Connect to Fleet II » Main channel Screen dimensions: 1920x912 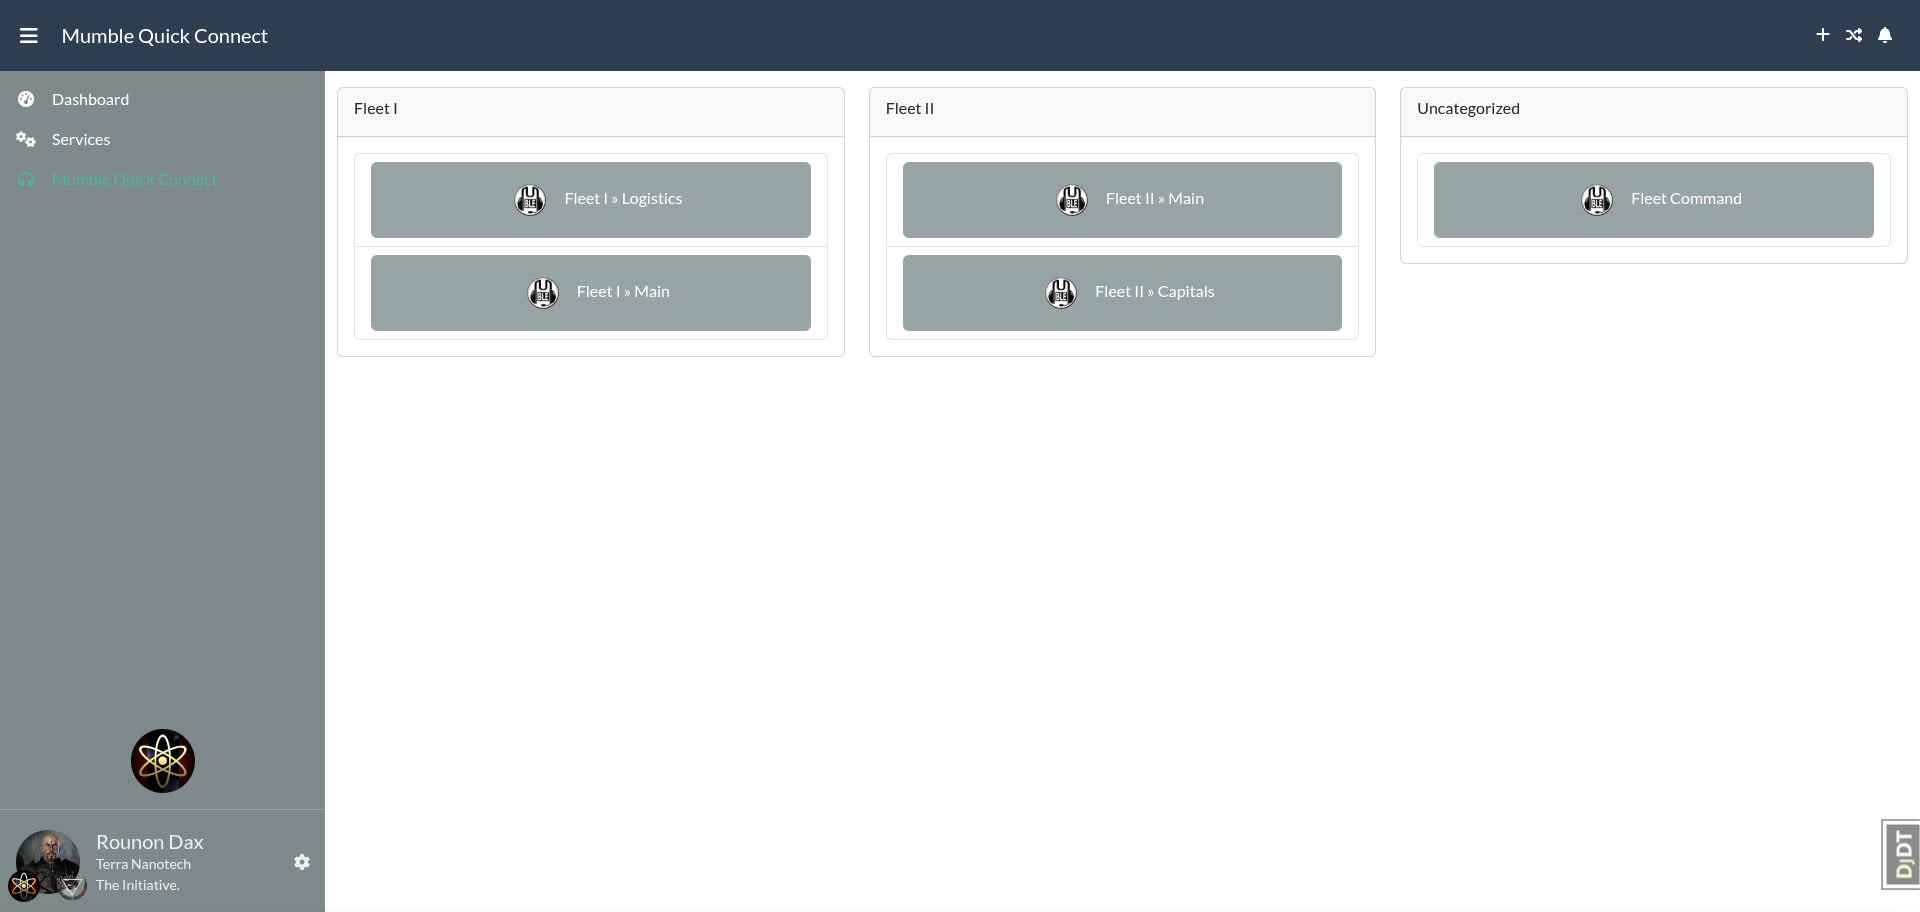(x=1122, y=200)
